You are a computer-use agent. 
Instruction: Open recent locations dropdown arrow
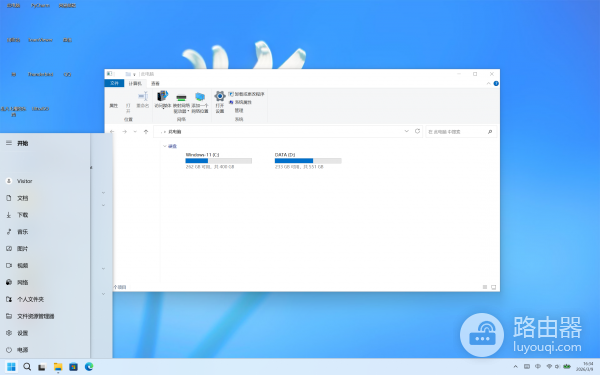(x=135, y=132)
